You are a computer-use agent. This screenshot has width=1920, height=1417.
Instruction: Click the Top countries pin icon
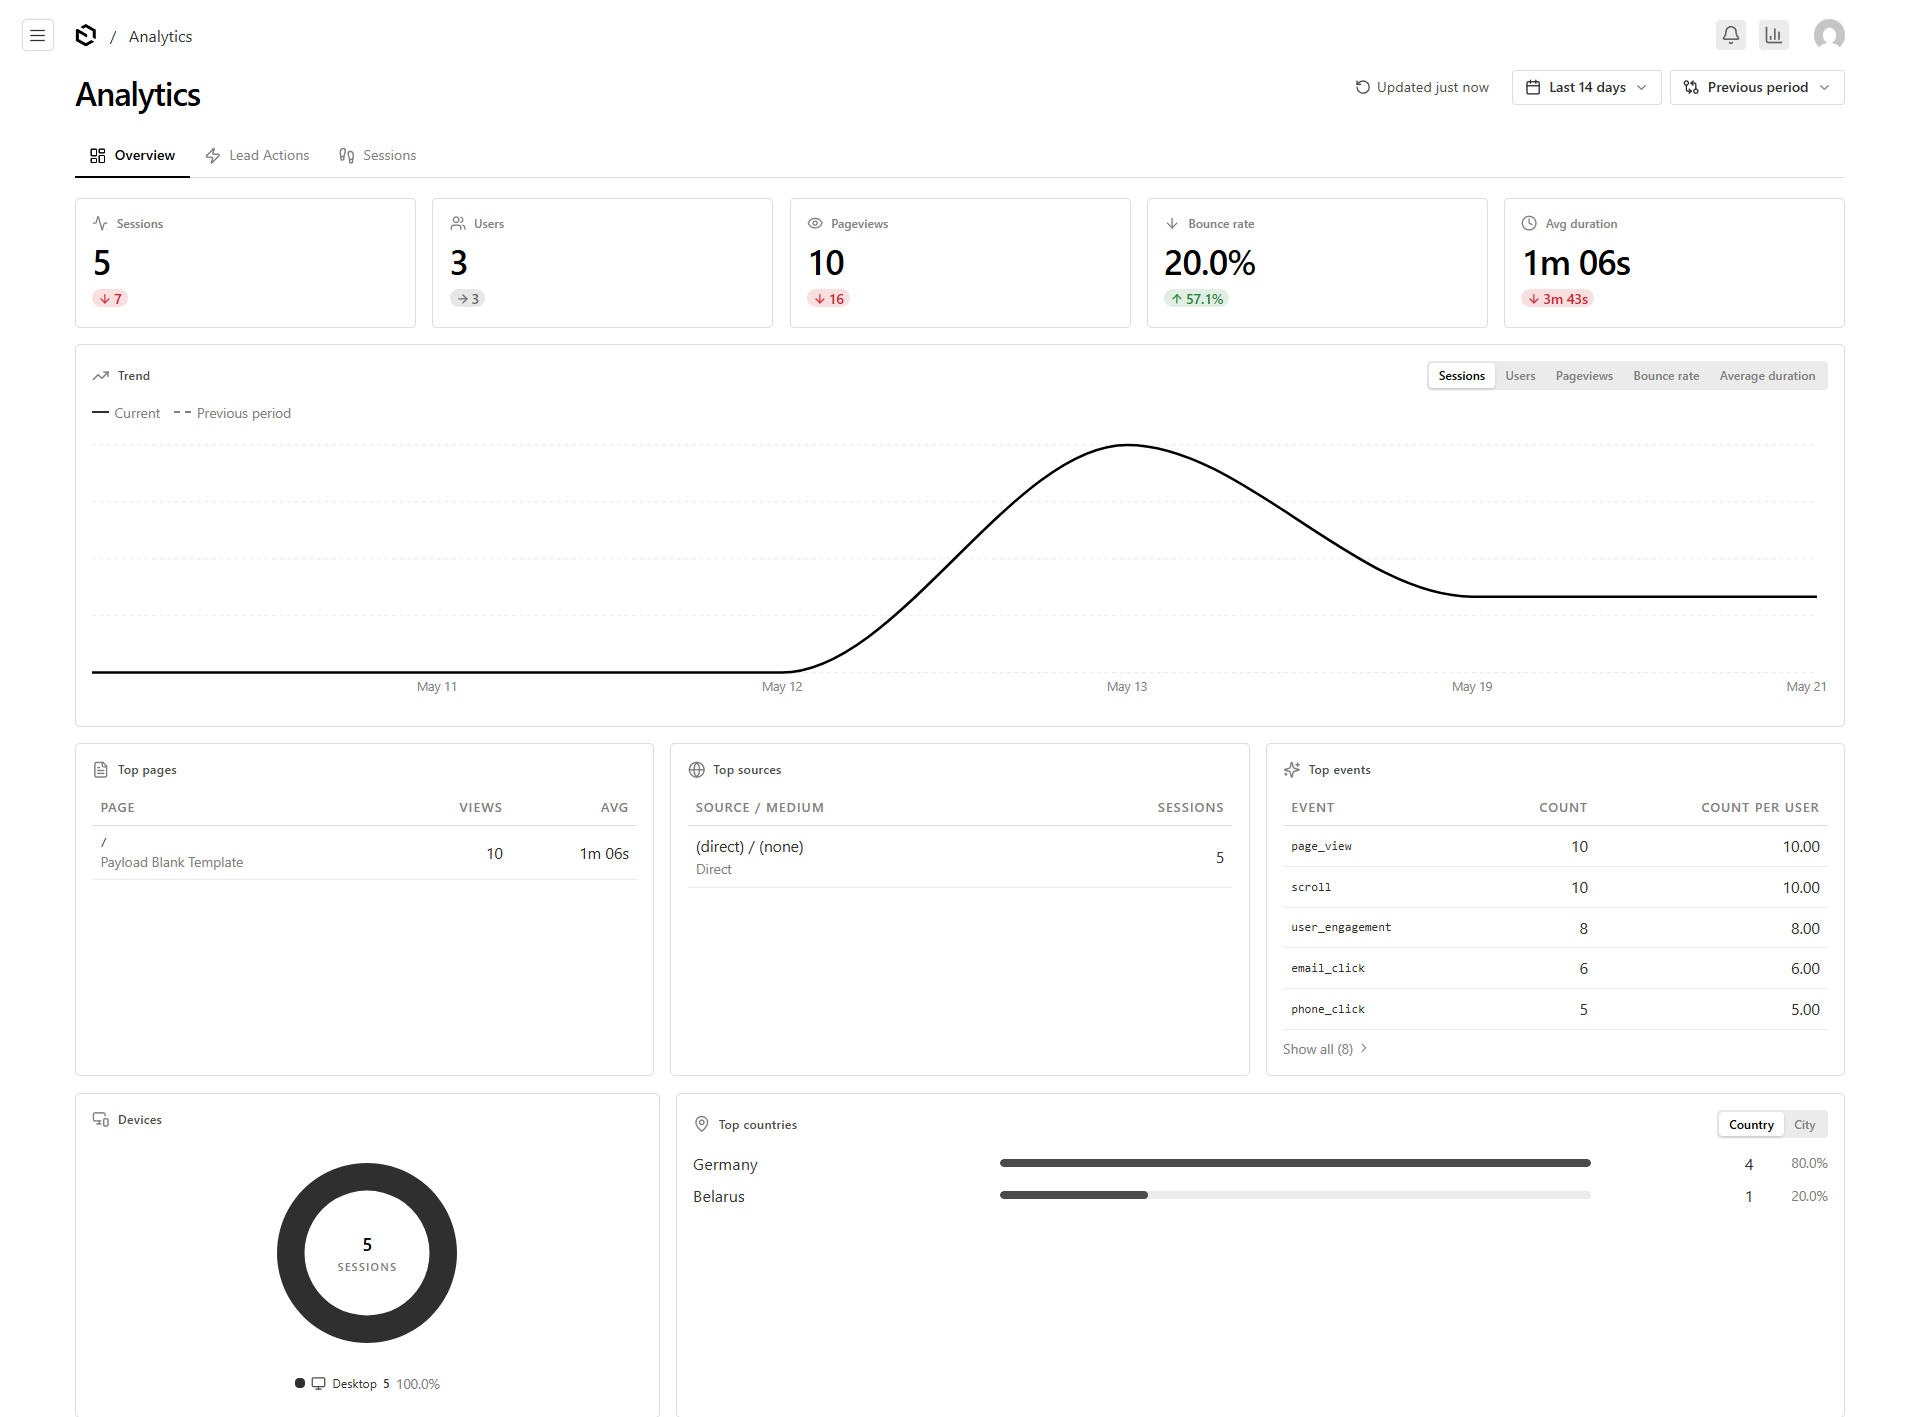[x=702, y=1124]
